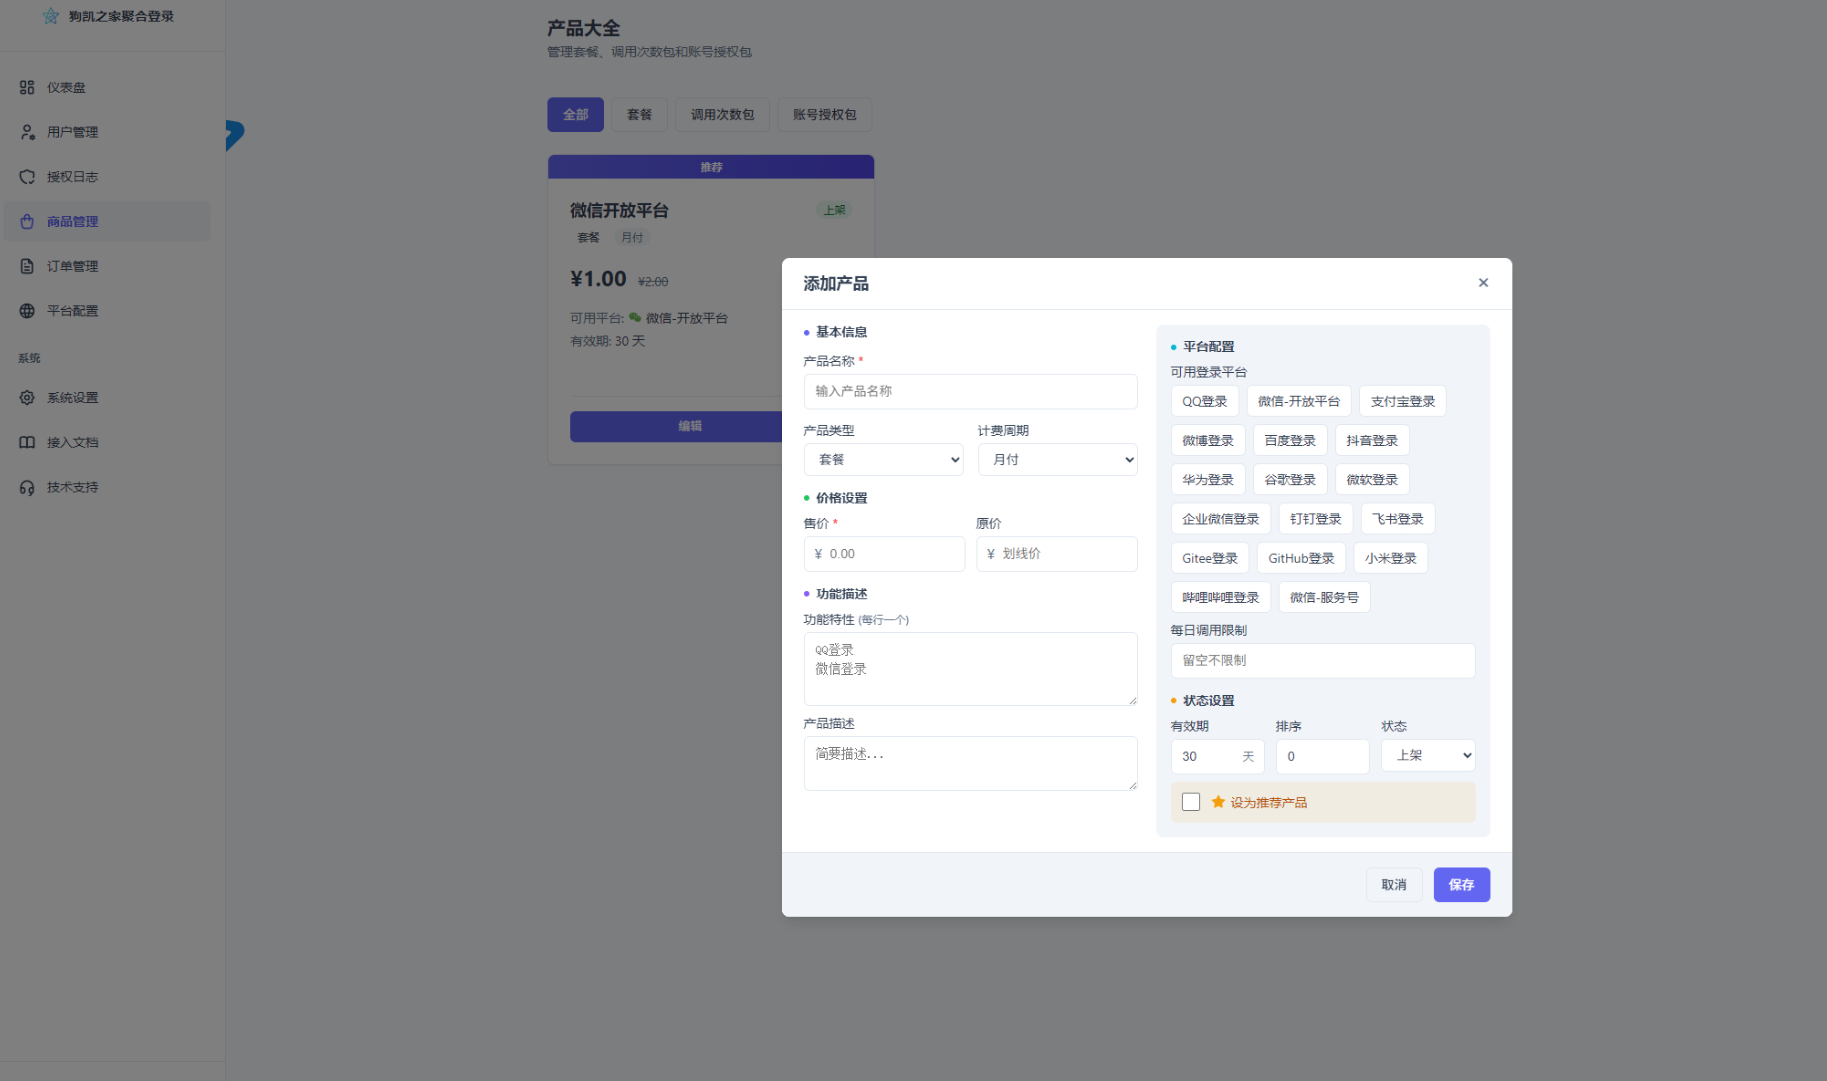Toggle the 支付宝登录 platform option
The height and width of the screenshot is (1081, 1827).
(1403, 401)
